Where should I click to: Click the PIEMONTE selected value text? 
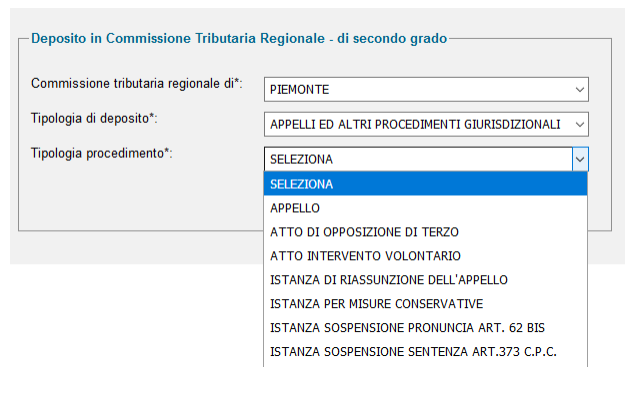click(299, 90)
